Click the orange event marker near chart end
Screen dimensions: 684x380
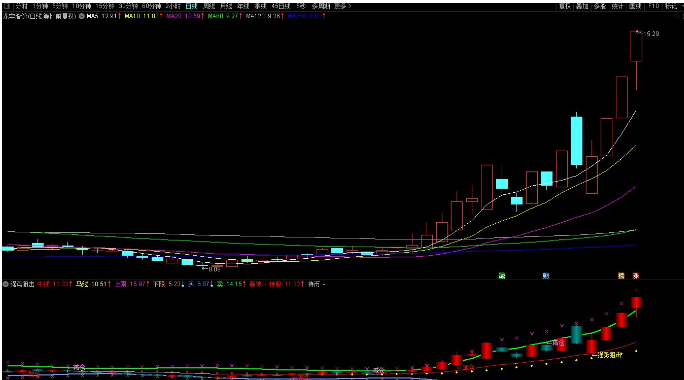pos(621,276)
